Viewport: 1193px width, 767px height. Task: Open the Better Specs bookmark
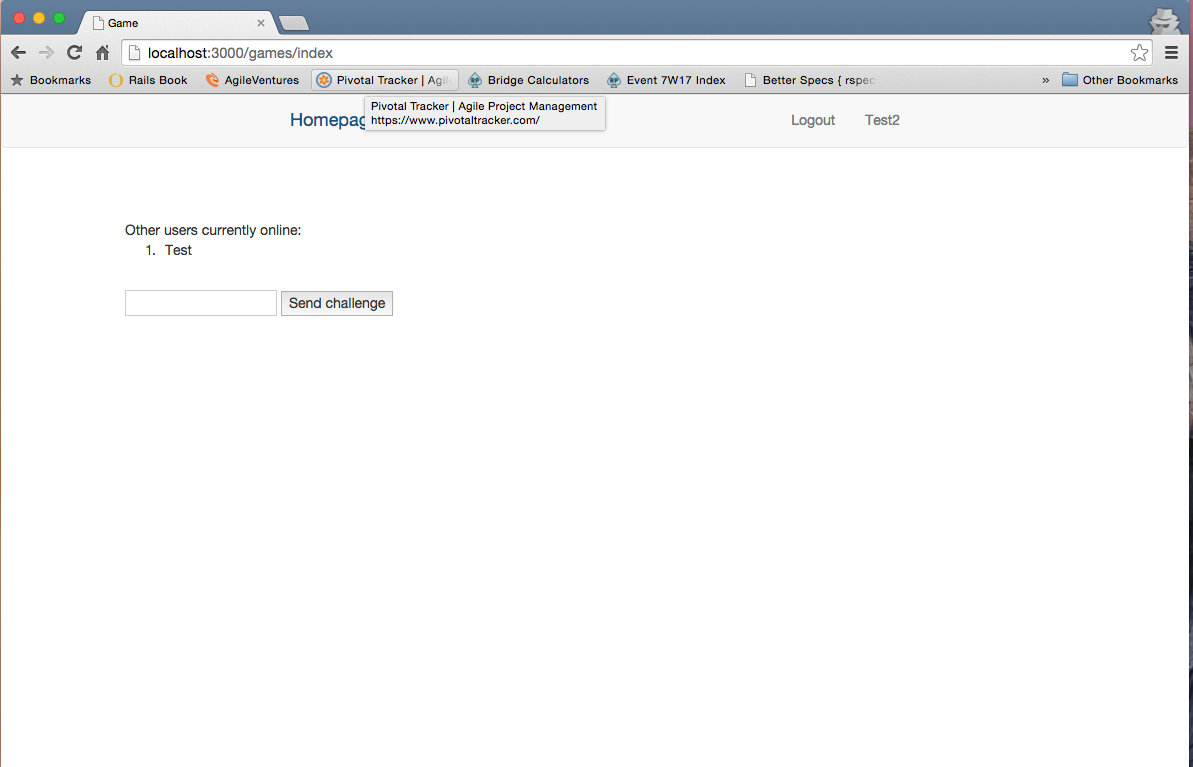[x=810, y=80]
